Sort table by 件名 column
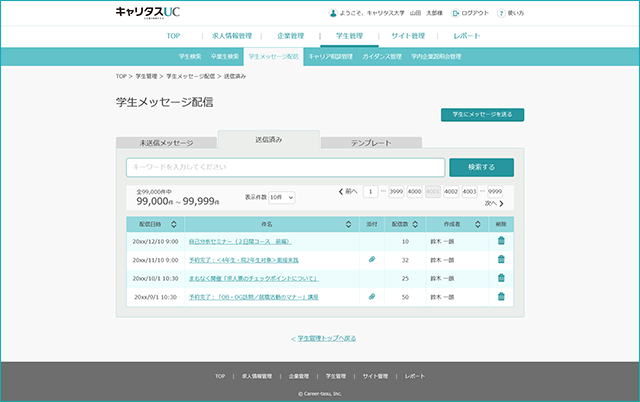 pos(349,224)
